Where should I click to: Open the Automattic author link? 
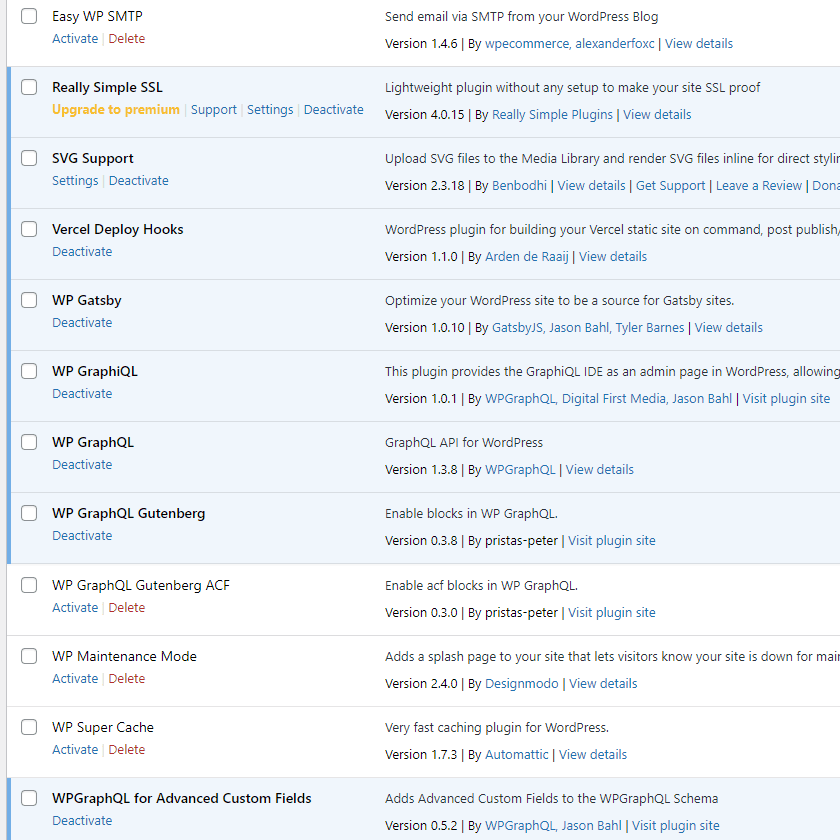tap(516, 754)
